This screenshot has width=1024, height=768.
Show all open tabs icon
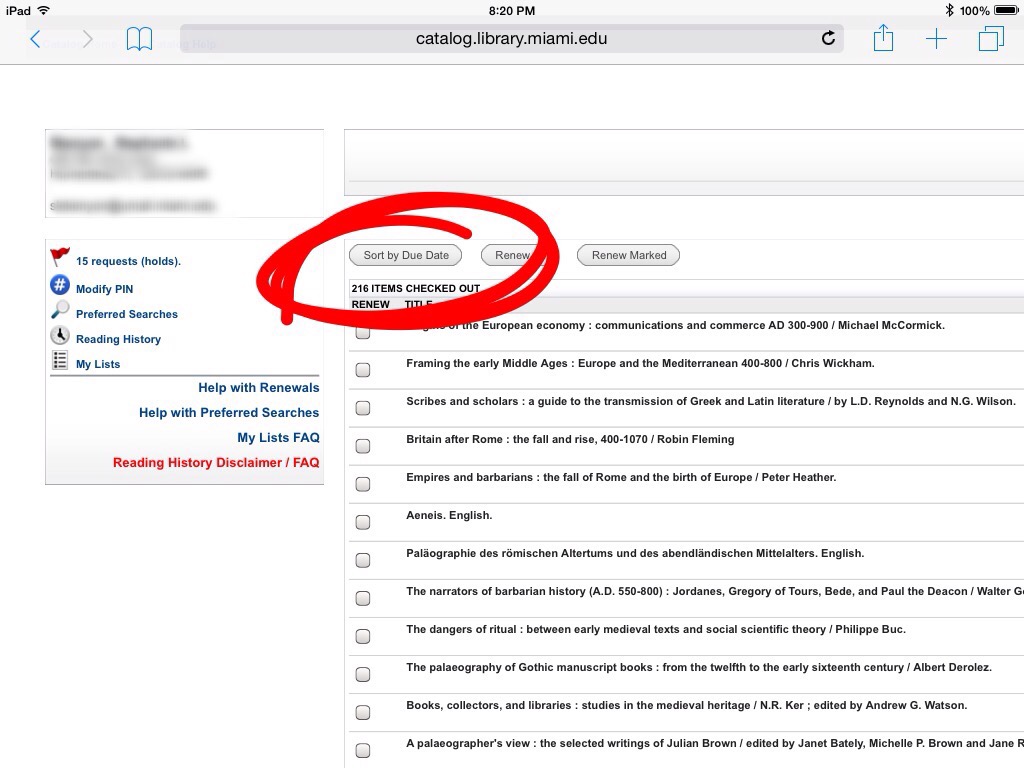(x=990, y=39)
